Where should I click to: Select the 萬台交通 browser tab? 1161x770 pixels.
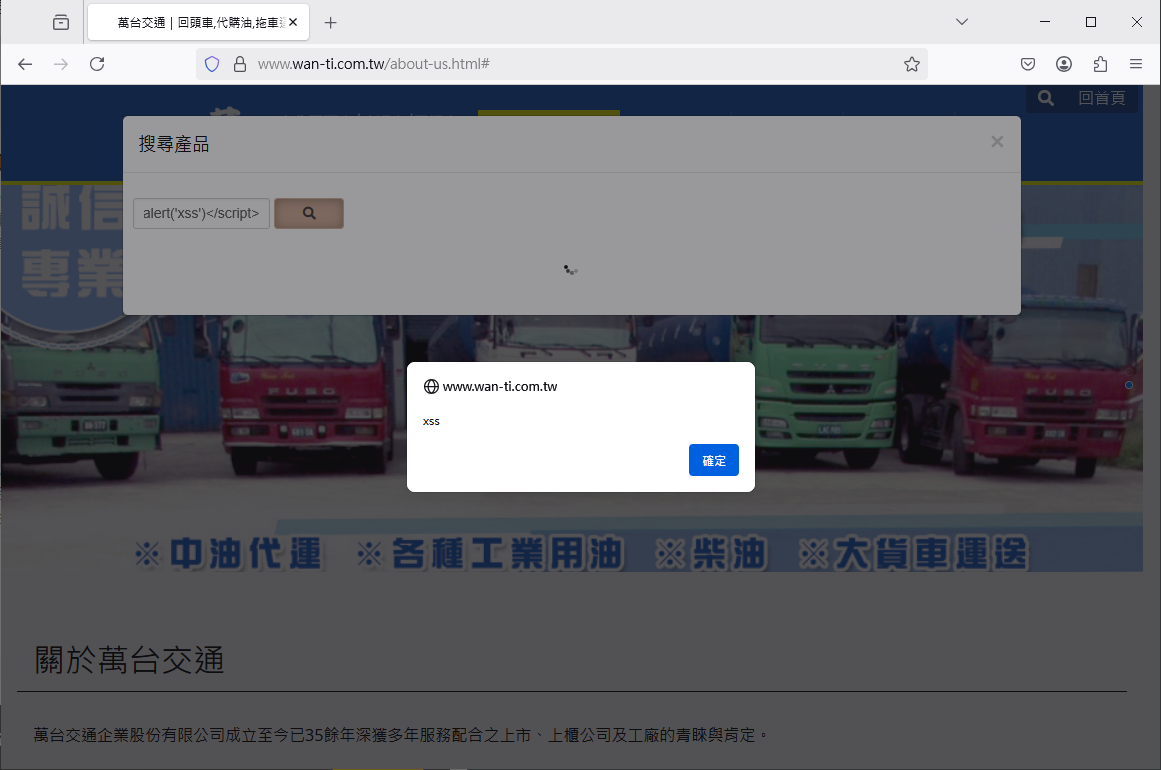[x=198, y=23]
